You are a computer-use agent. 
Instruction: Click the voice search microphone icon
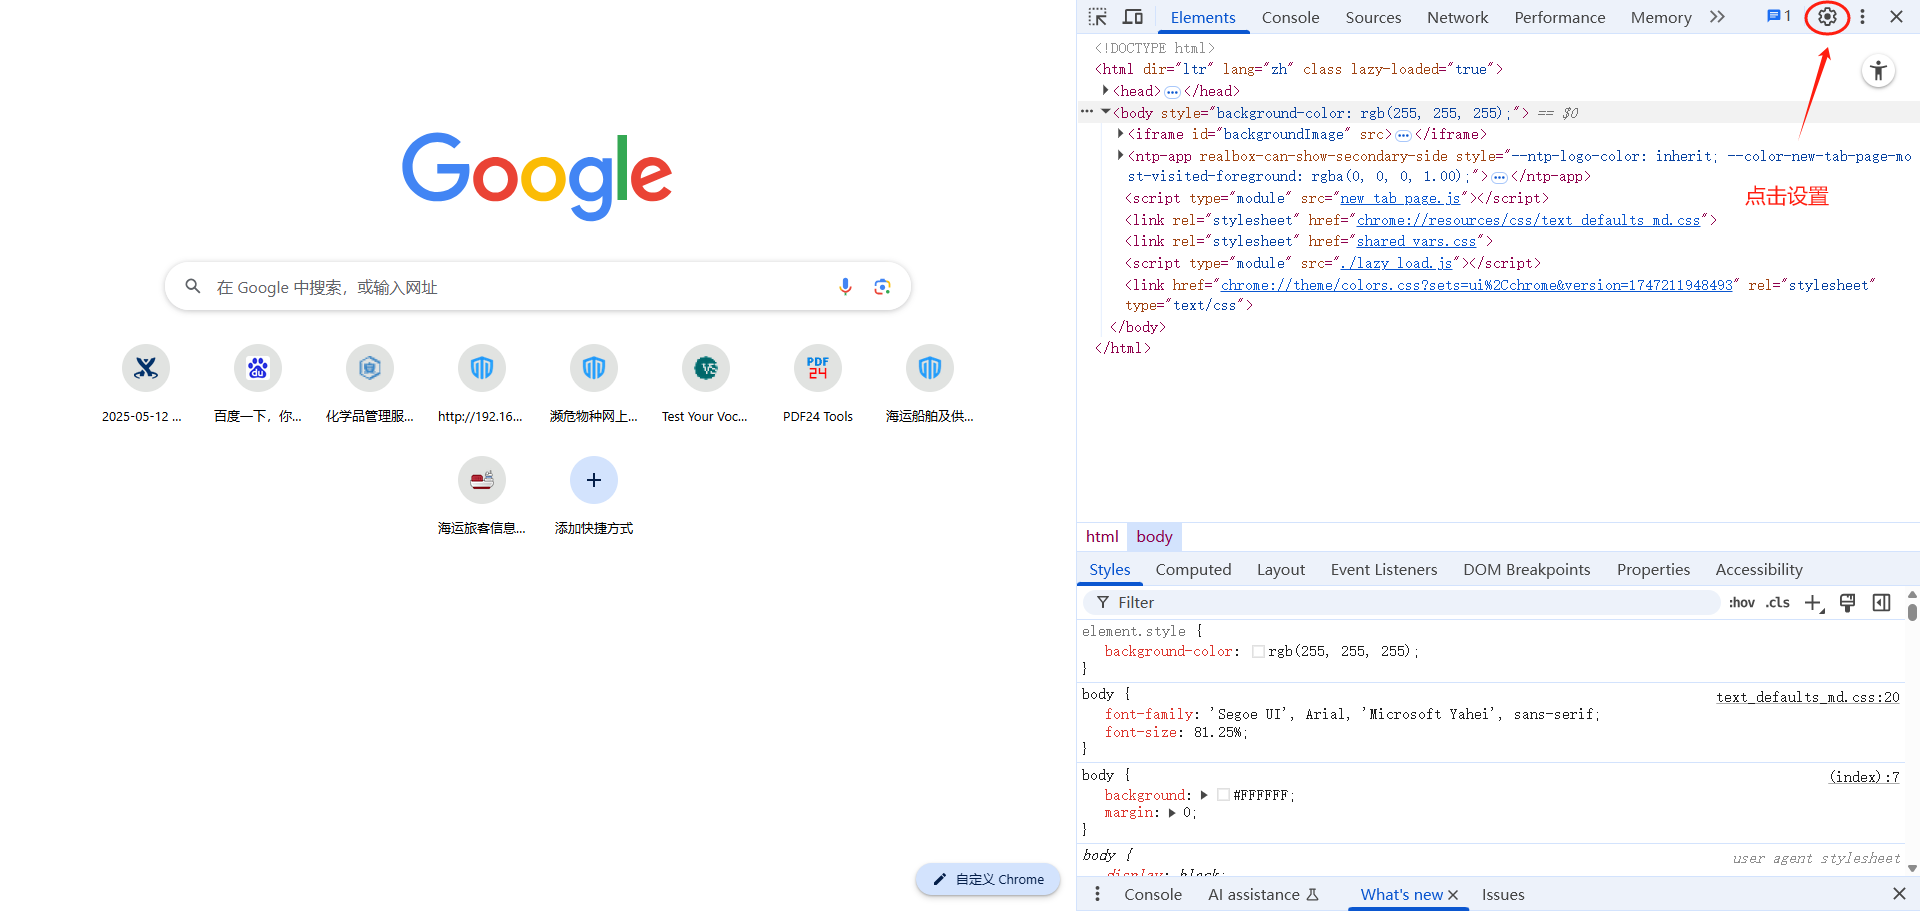click(x=845, y=287)
